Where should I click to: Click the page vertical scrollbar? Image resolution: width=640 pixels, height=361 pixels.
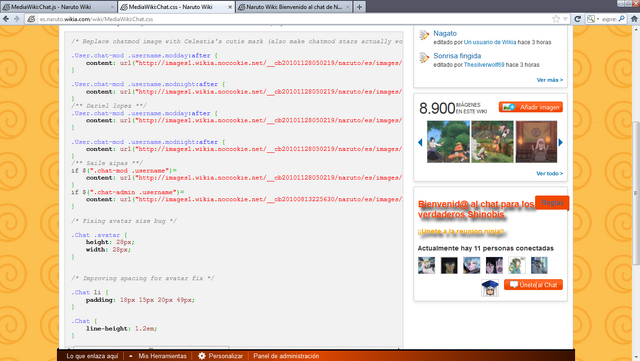636,192
